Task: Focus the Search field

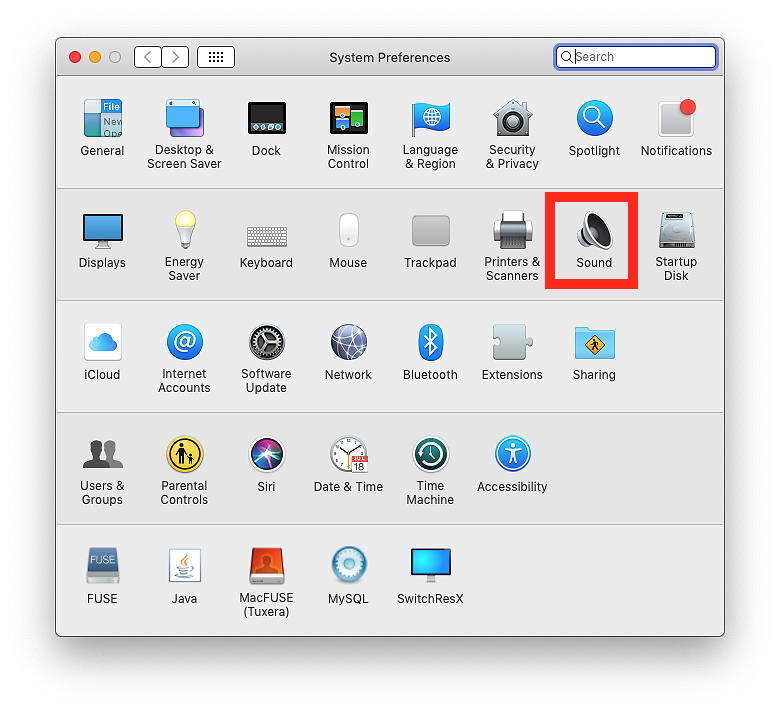Action: coord(636,57)
